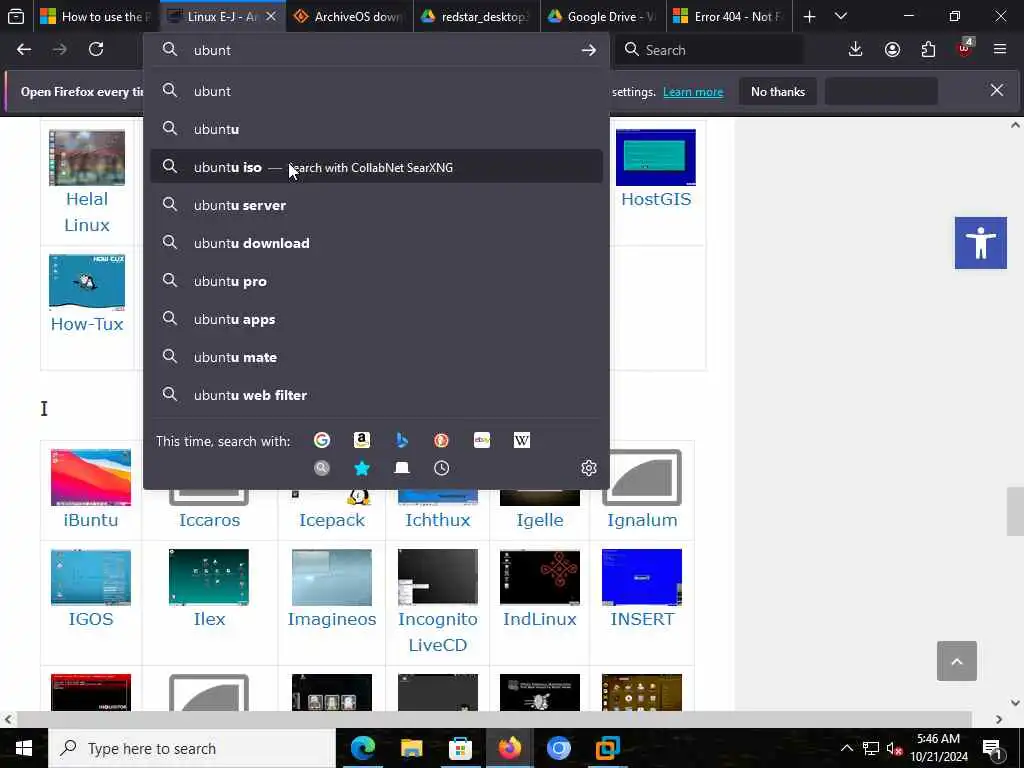
Task: Open the Windows Start menu
Action: pyautogui.click(x=24, y=748)
